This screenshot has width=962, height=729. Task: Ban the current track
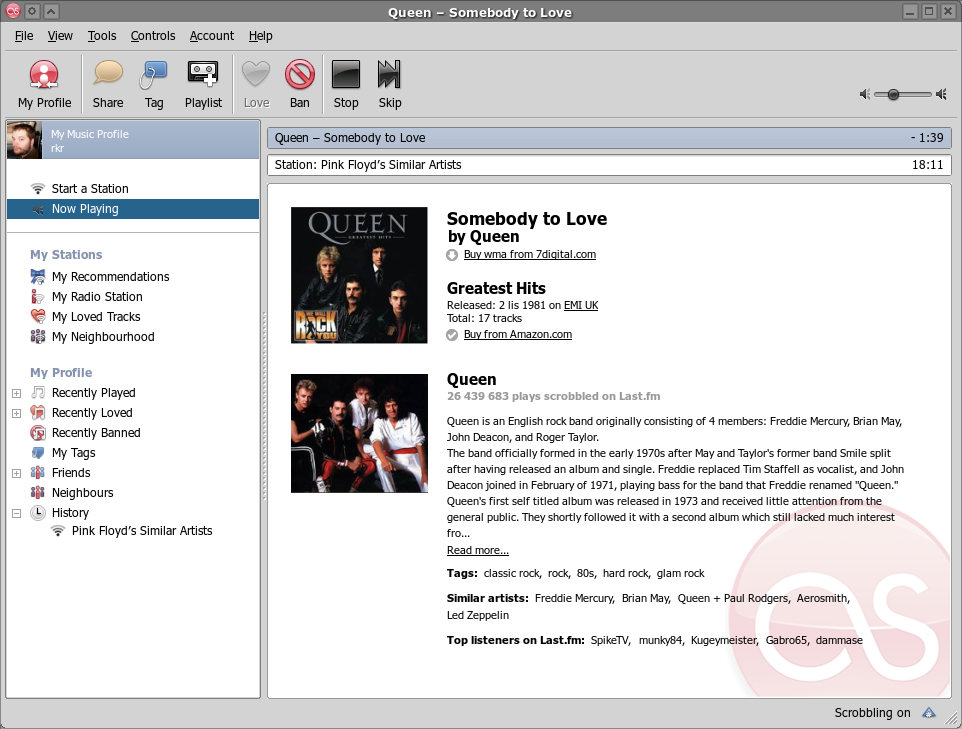click(x=299, y=85)
